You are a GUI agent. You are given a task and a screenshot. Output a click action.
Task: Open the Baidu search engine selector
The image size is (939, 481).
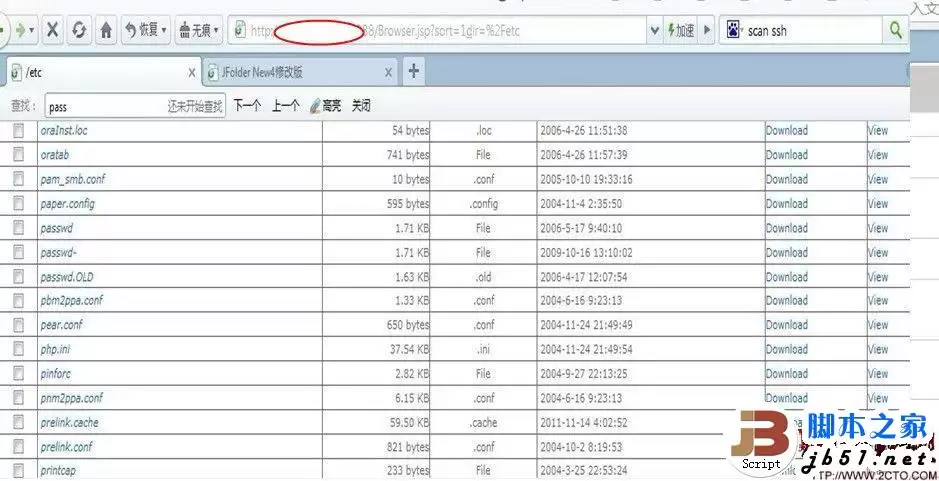point(734,30)
